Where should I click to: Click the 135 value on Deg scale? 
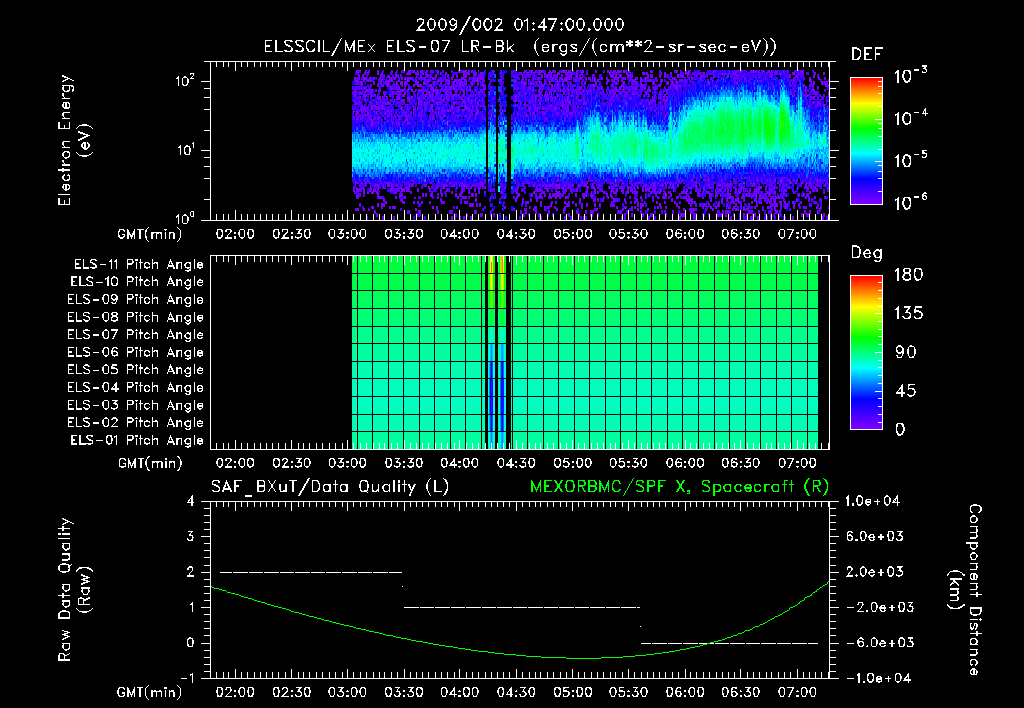click(909, 314)
